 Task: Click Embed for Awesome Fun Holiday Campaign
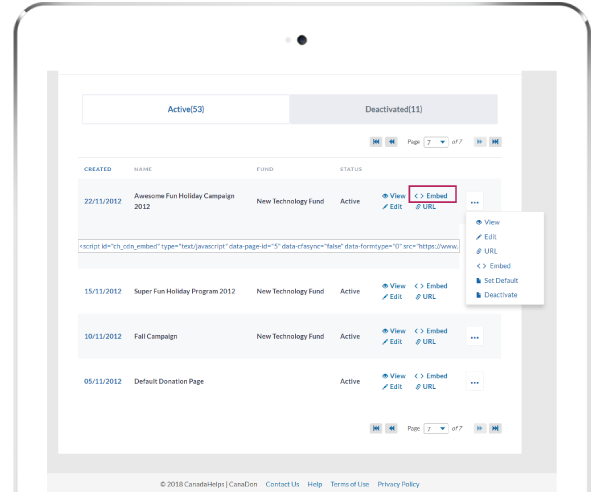tap(432, 196)
